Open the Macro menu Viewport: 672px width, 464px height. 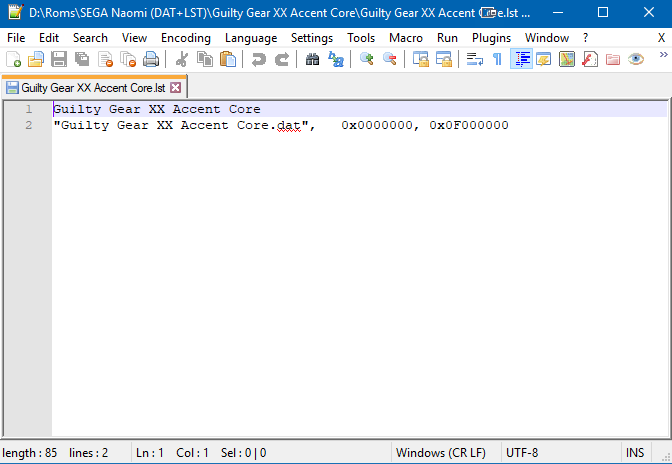click(x=405, y=38)
